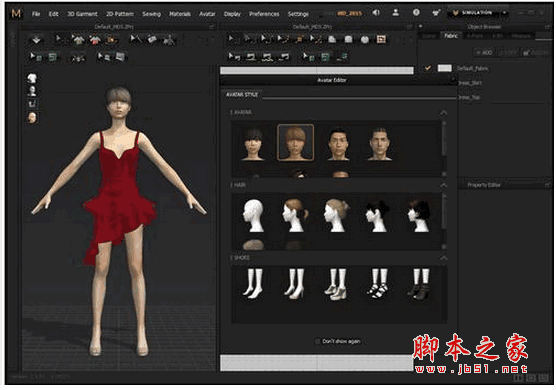Toggle the checkmark next to Default_Fabric
Image resolution: width=556 pixels, height=390 pixels.
coord(428,68)
